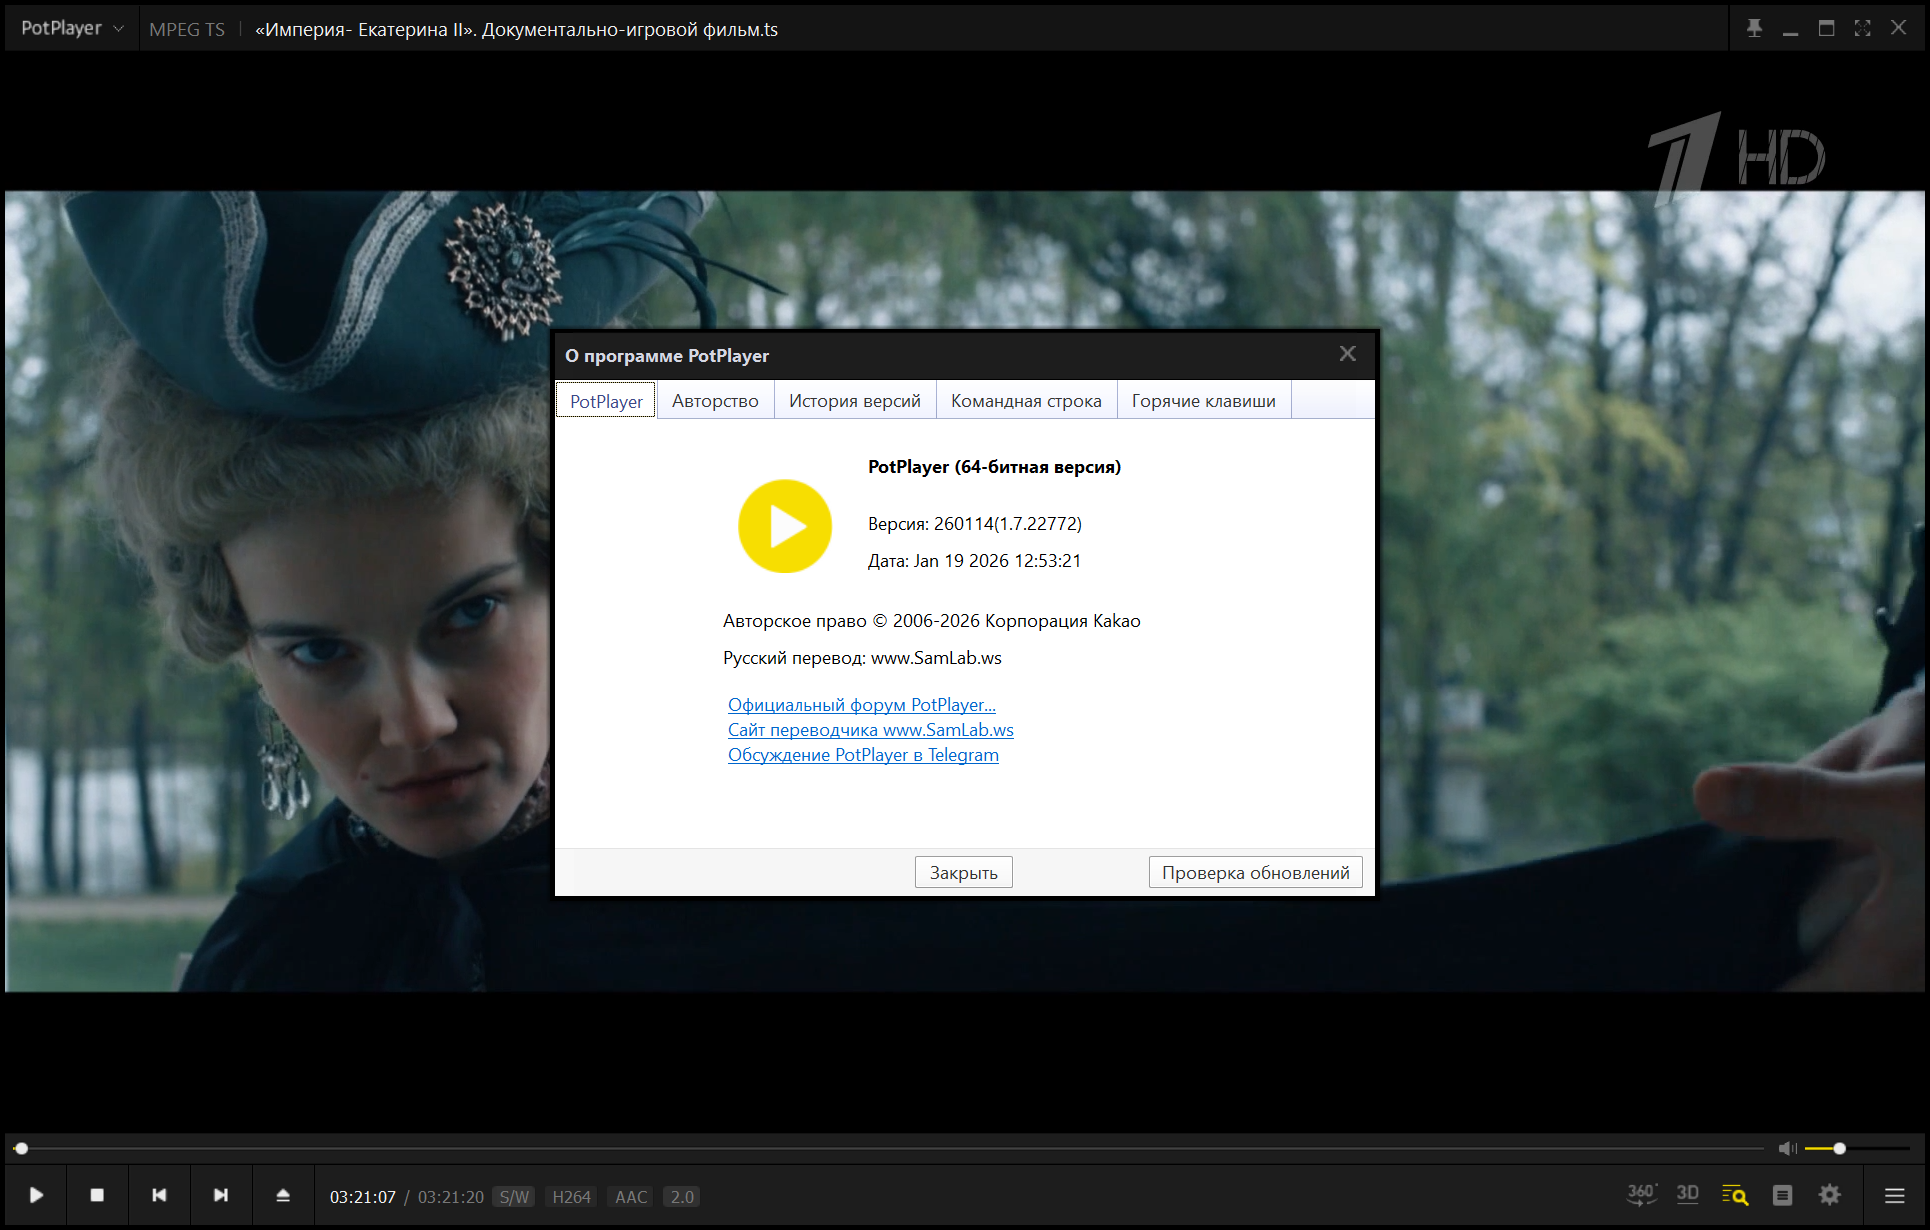Image resolution: width=1930 pixels, height=1230 pixels.
Task: Jump to previous file in playlist
Action: tap(159, 1195)
